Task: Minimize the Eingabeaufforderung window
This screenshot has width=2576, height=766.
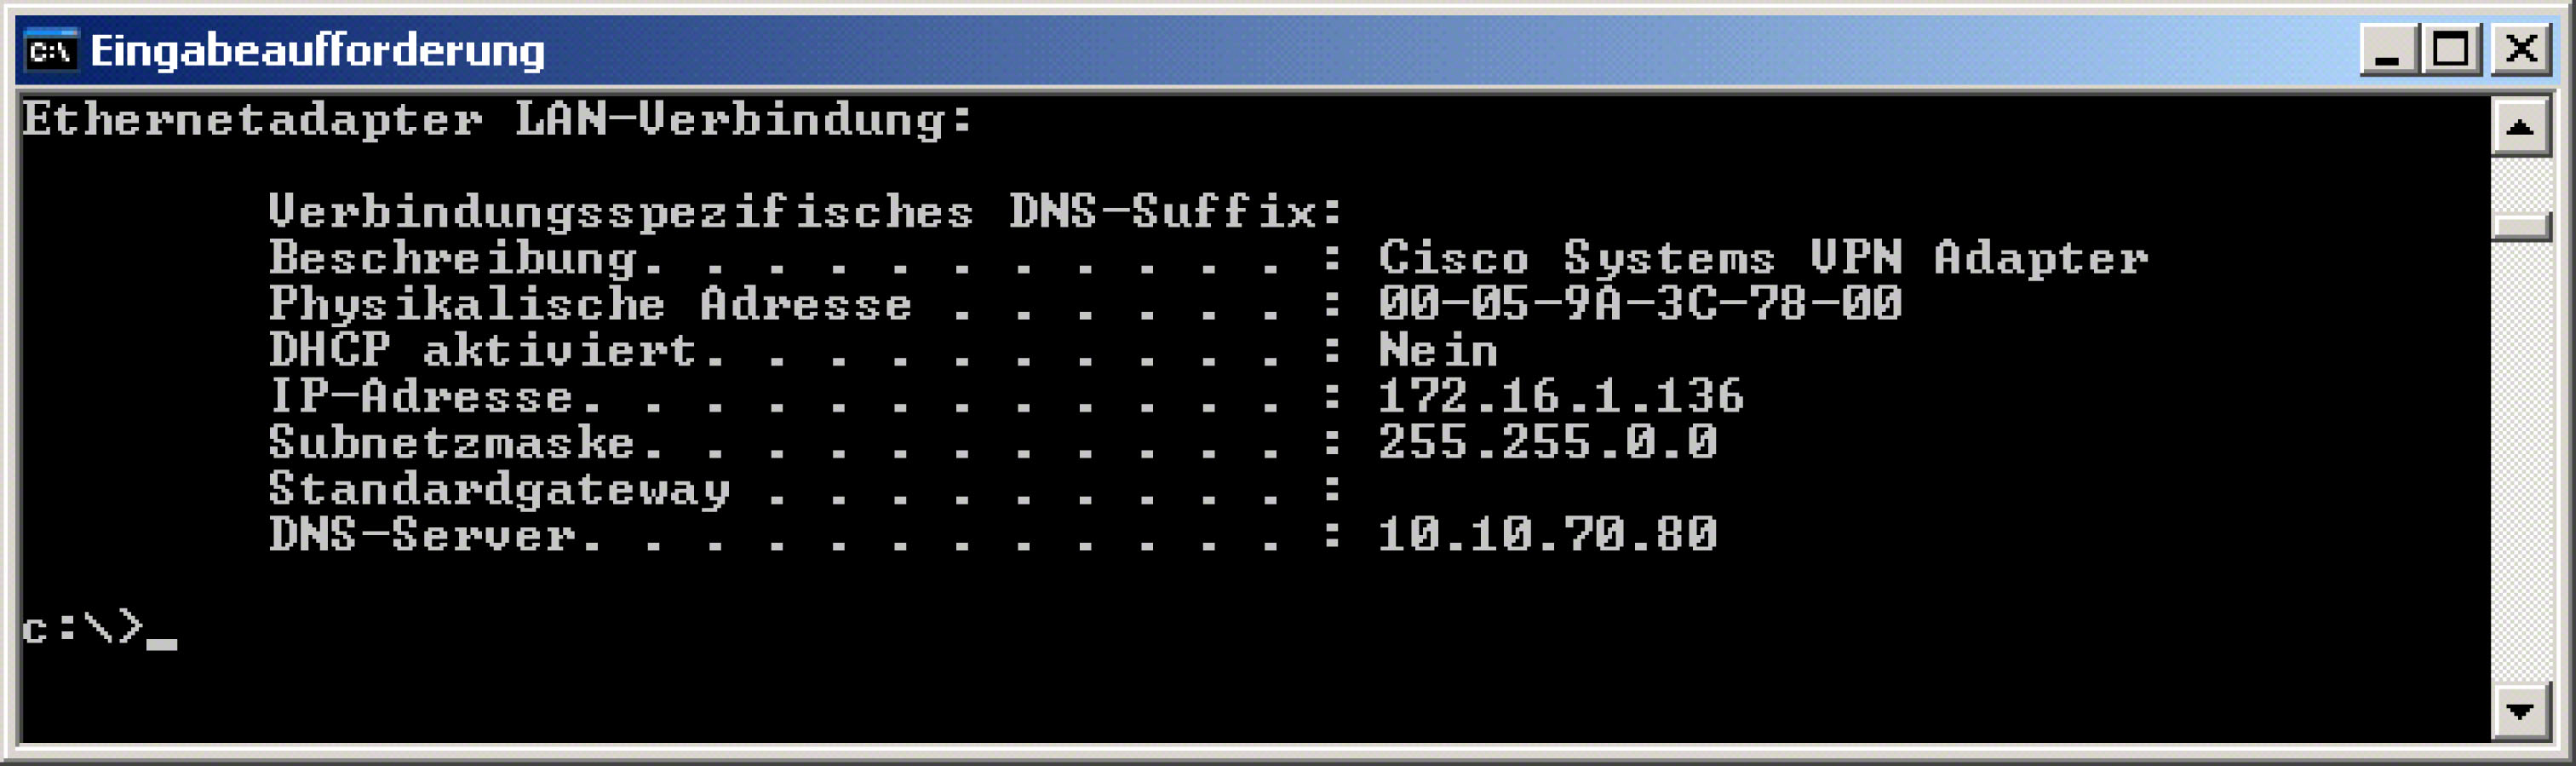Action: coord(2389,50)
